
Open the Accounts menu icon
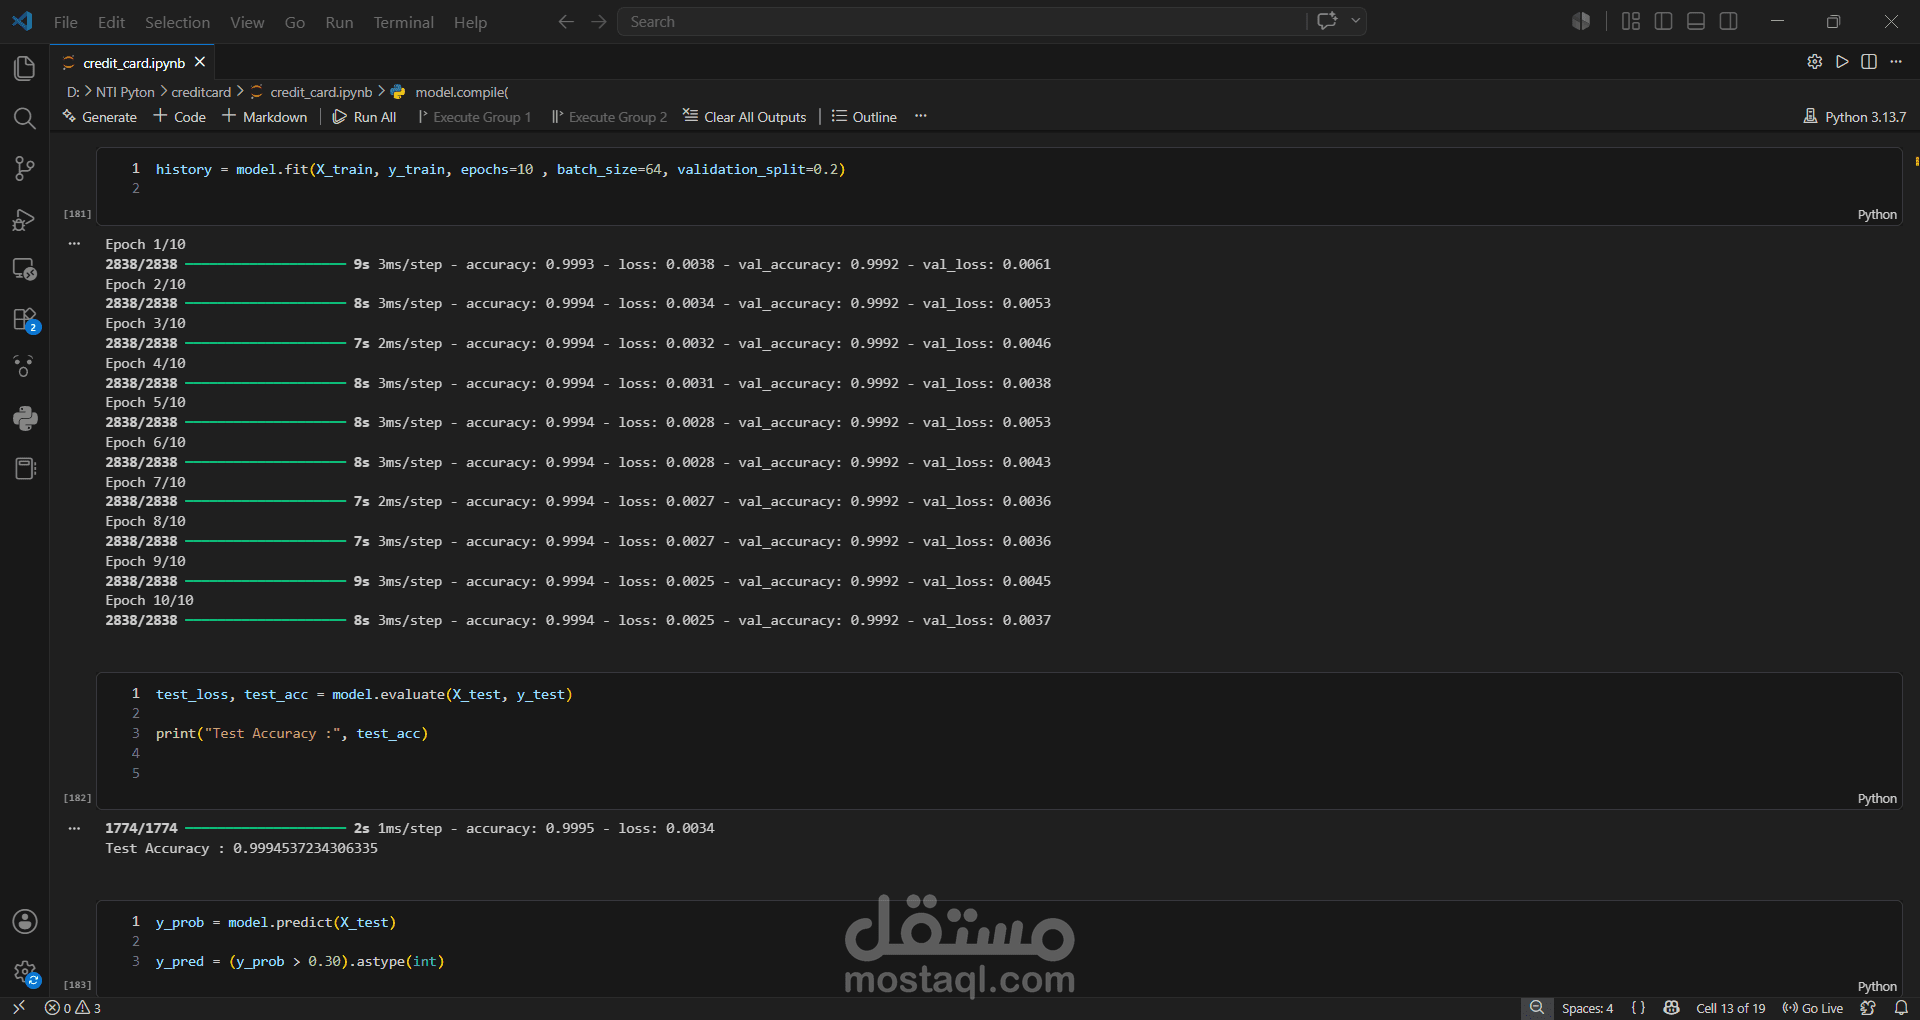click(x=25, y=921)
